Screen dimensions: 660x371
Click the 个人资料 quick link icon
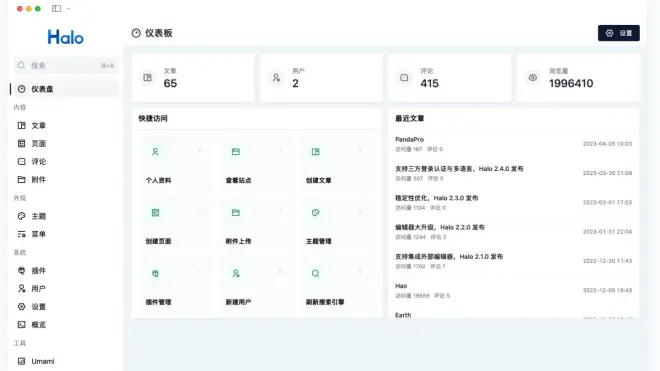coord(155,152)
